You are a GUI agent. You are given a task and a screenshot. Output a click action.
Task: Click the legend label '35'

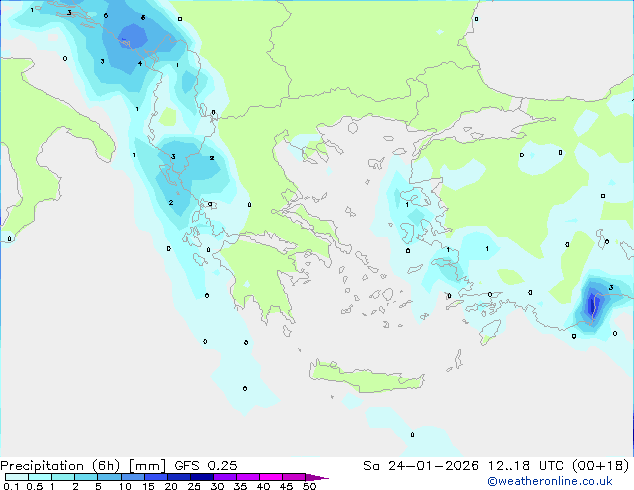tap(240, 486)
